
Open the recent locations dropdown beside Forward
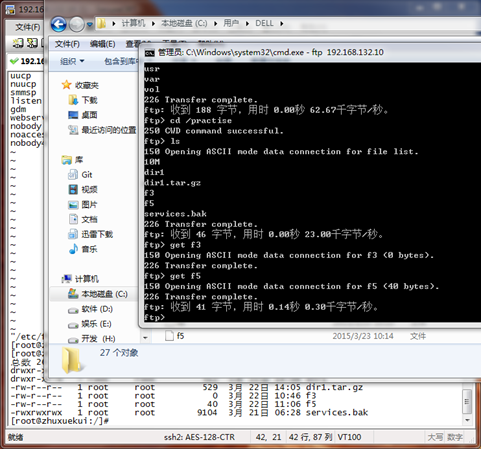(90, 24)
